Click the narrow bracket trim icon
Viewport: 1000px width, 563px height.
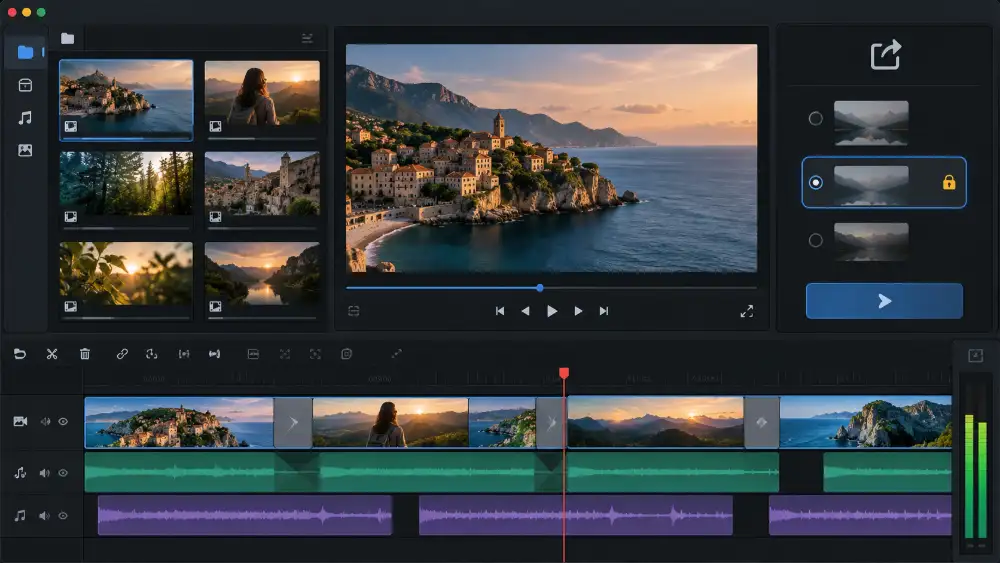(x=184, y=354)
